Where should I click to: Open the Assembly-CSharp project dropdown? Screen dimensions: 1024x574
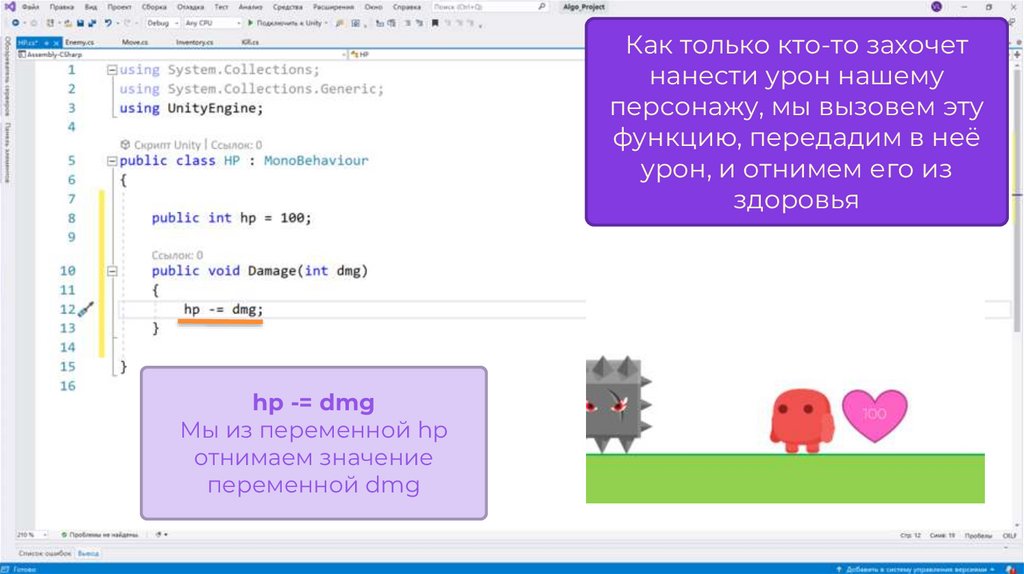pos(182,54)
